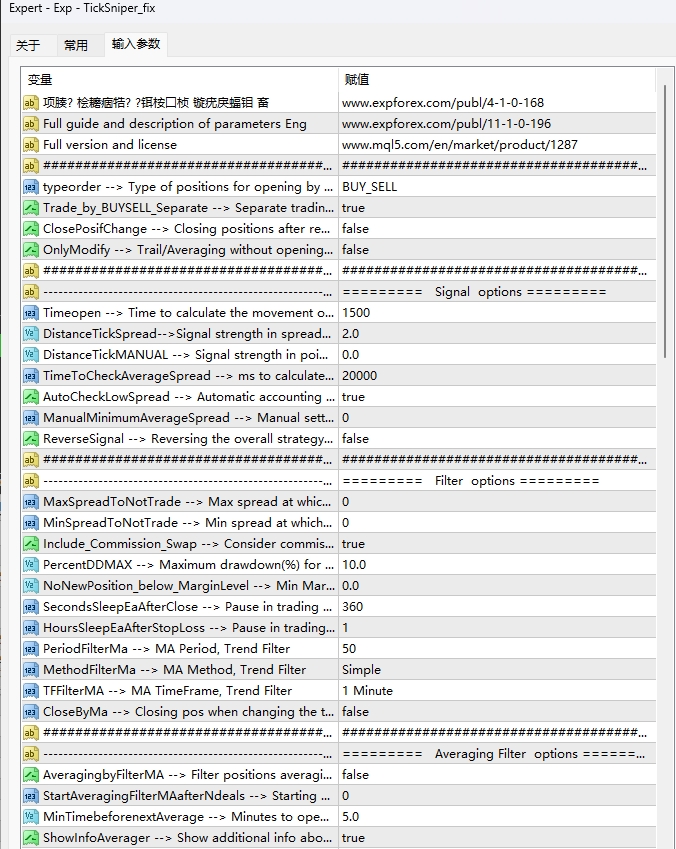Click the bool icon beside AveragingbyFilterMA
This screenshot has height=849, width=676.
pyautogui.click(x=31, y=775)
